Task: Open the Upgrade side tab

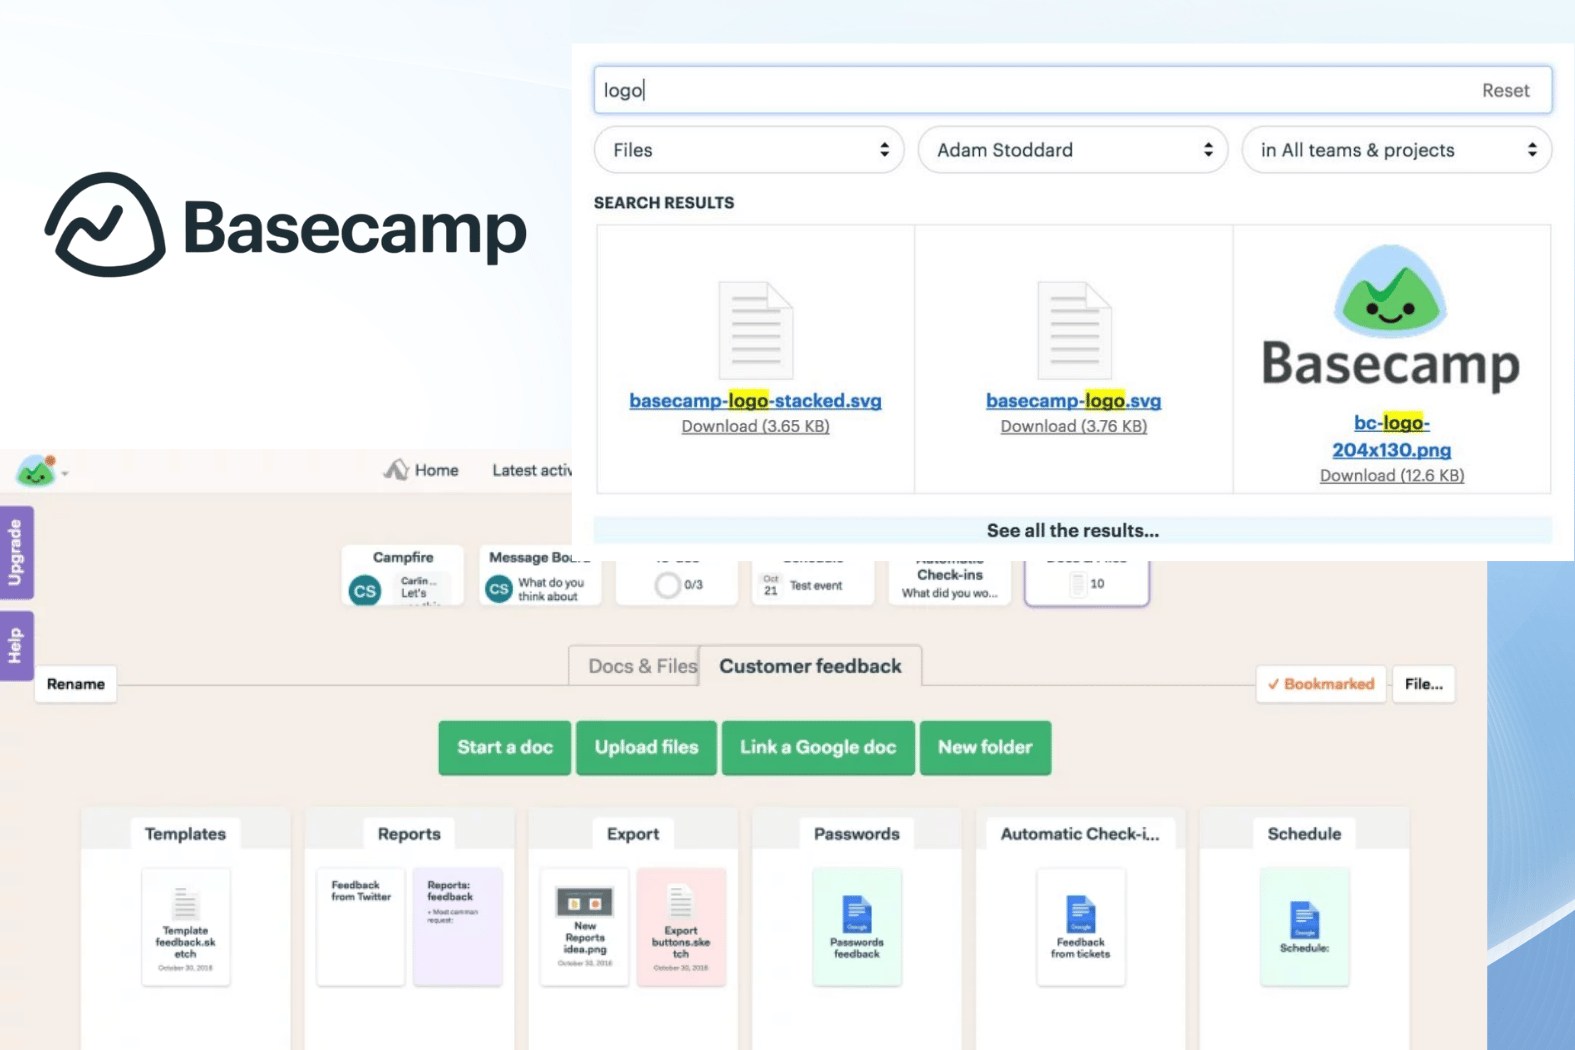Action: [x=17, y=553]
